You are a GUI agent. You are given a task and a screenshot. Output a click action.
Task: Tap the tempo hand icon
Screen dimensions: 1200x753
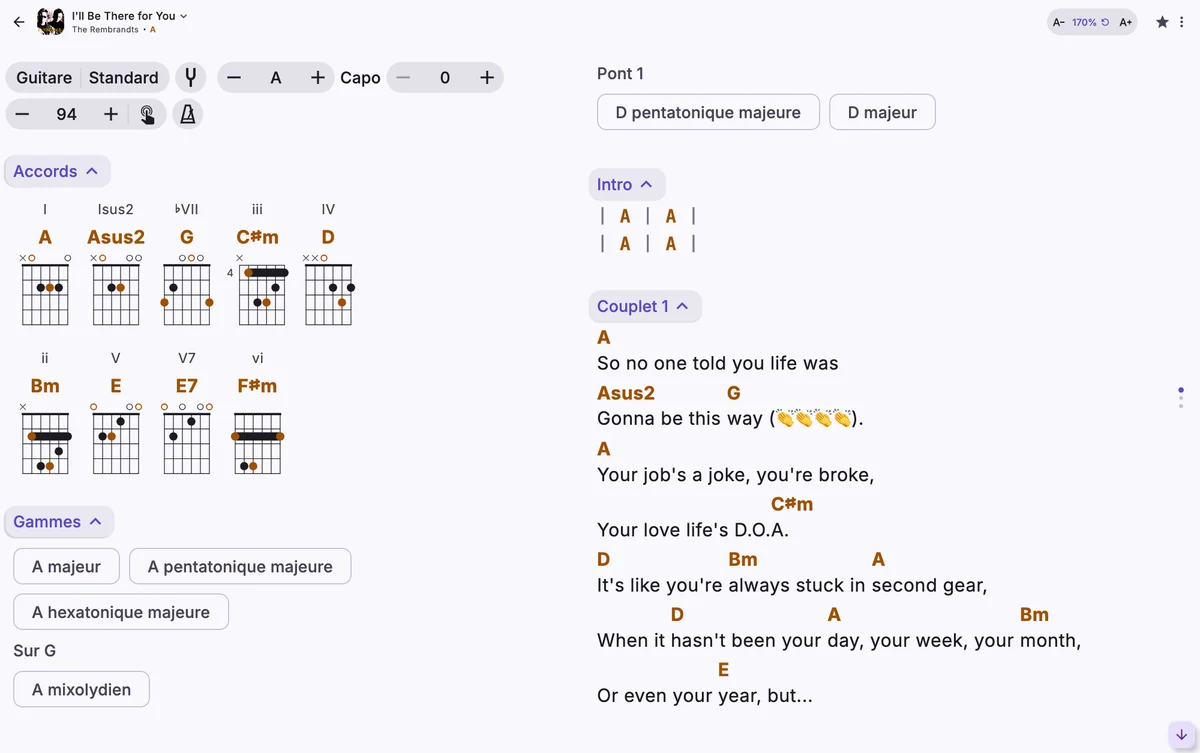click(x=147, y=114)
